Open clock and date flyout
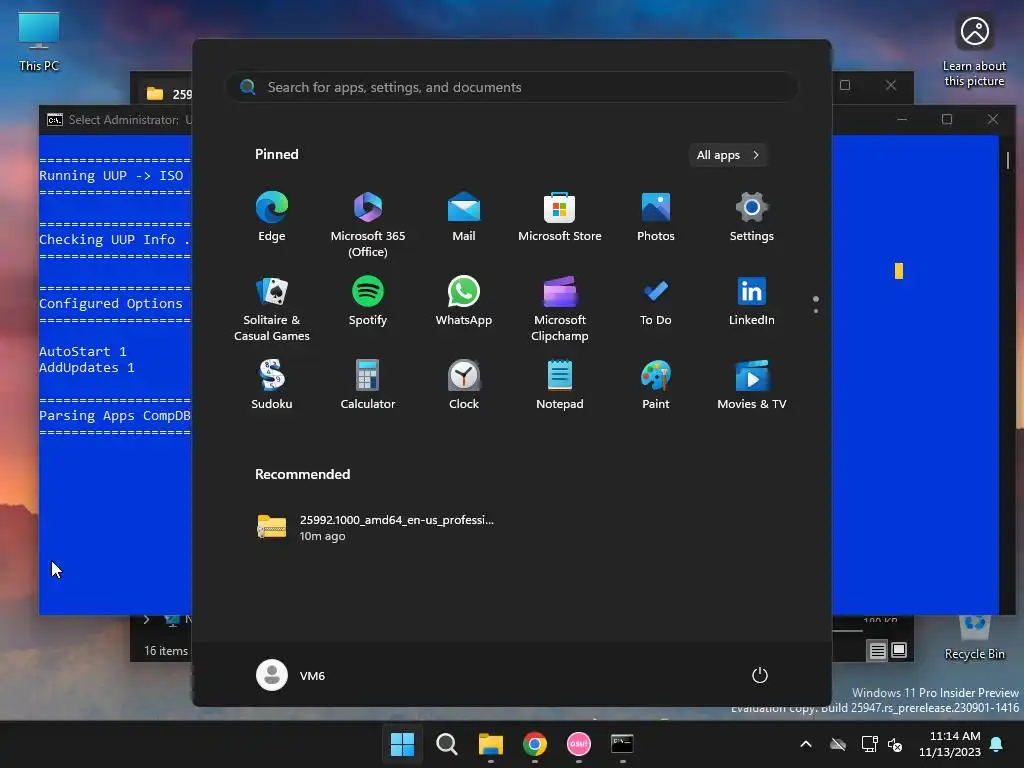This screenshot has width=1024, height=768. pos(950,744)
